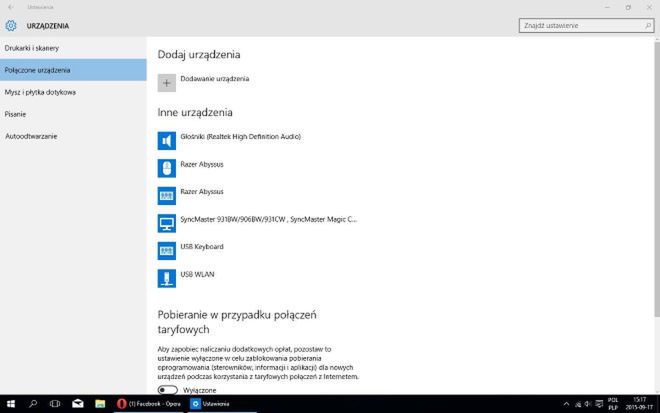The width and height of the screenshot is (660, 413).
Task: Open Drukarki i skanery section
Action: pyautogui.click(x=73, y=48)
